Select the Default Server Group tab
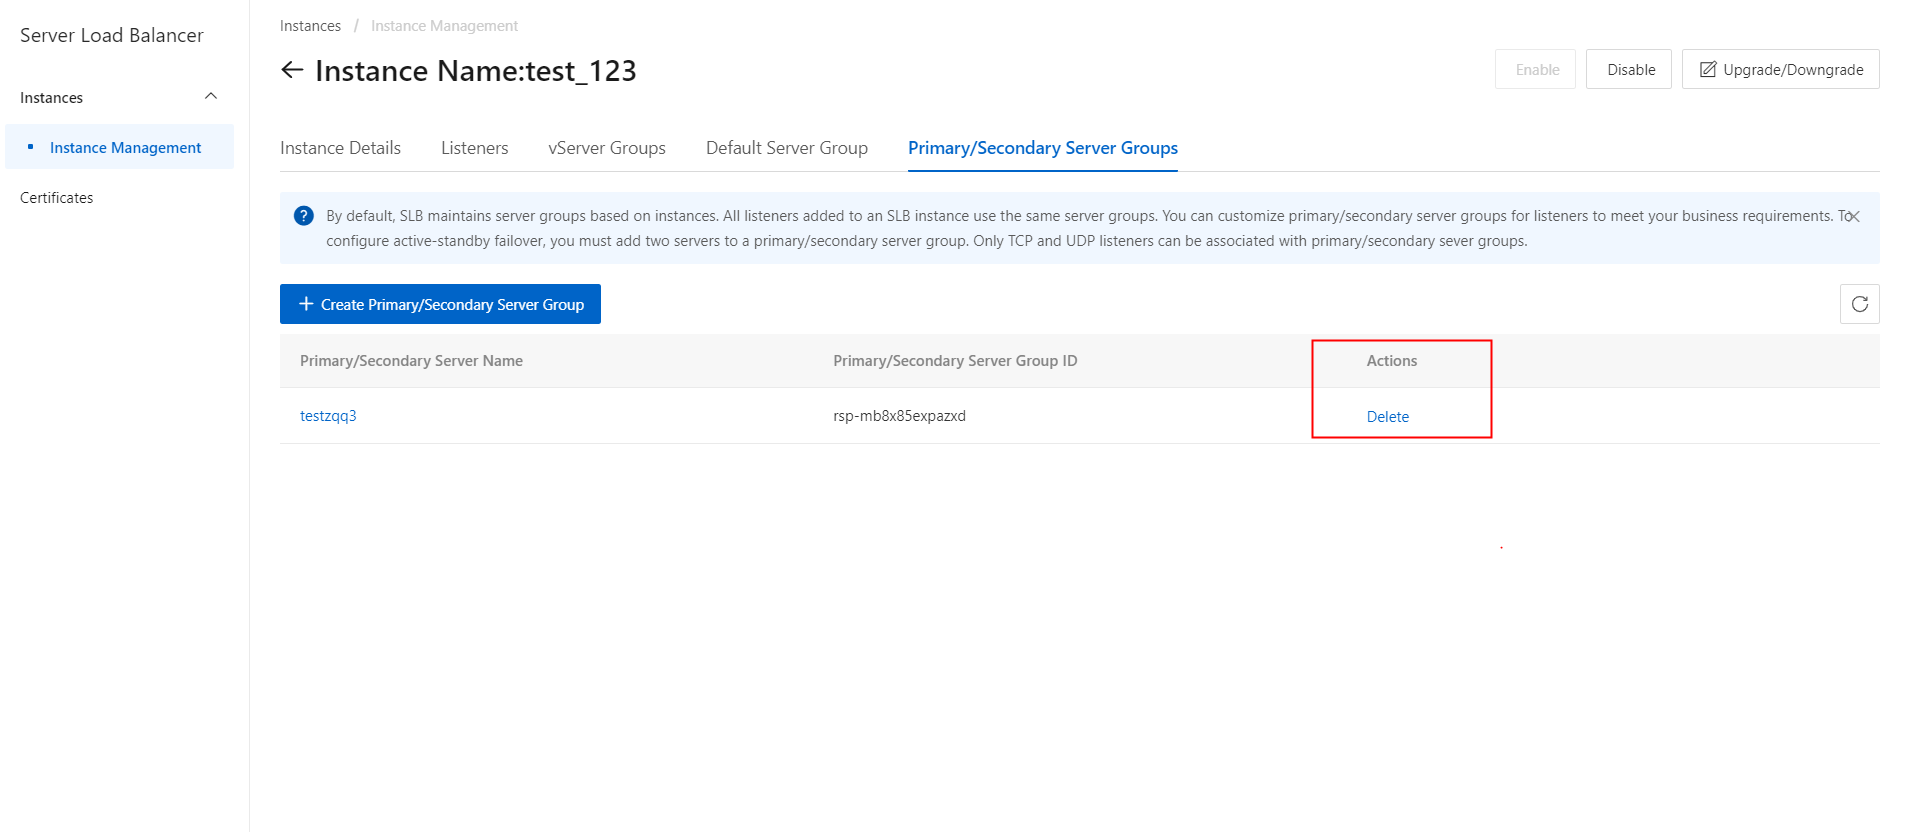 pos(787,148)
